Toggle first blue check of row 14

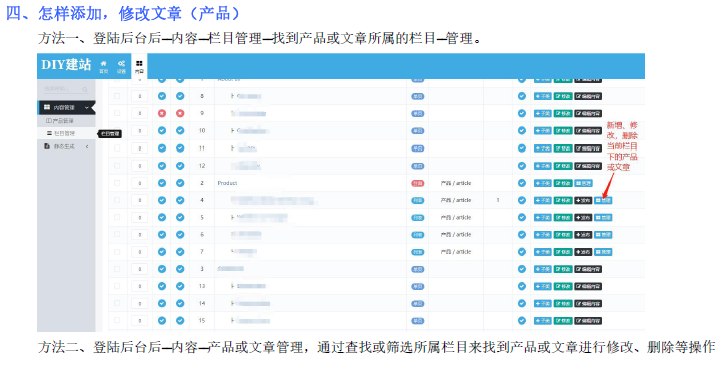tap(162, 303)
